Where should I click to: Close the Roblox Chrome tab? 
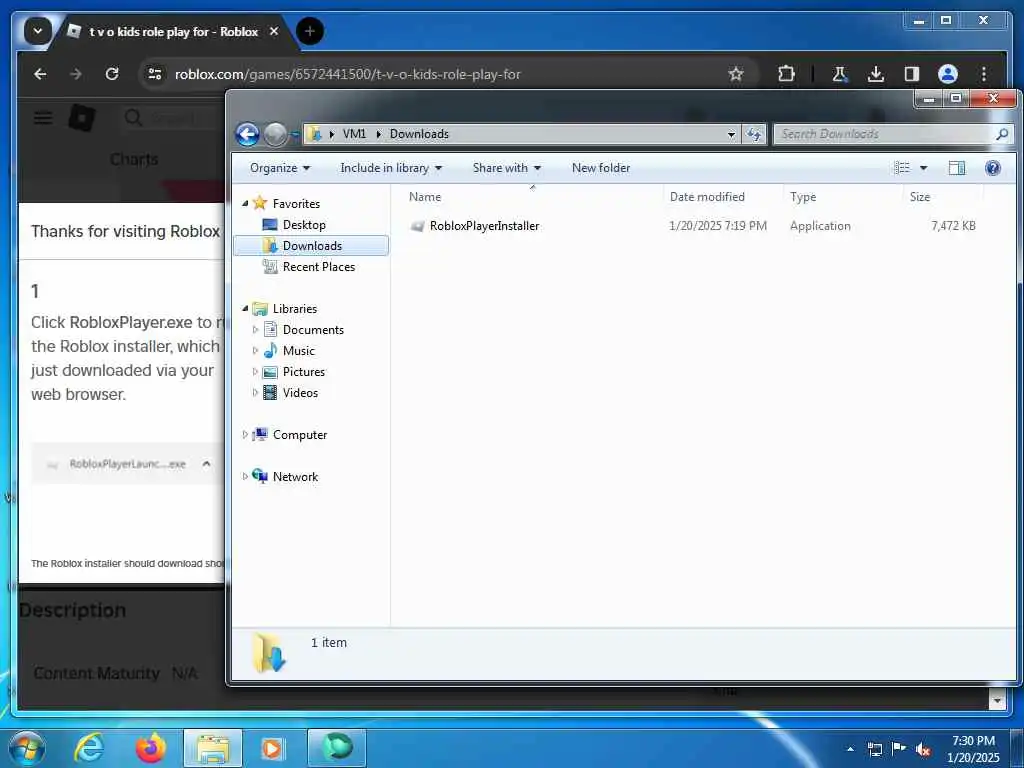274,31
